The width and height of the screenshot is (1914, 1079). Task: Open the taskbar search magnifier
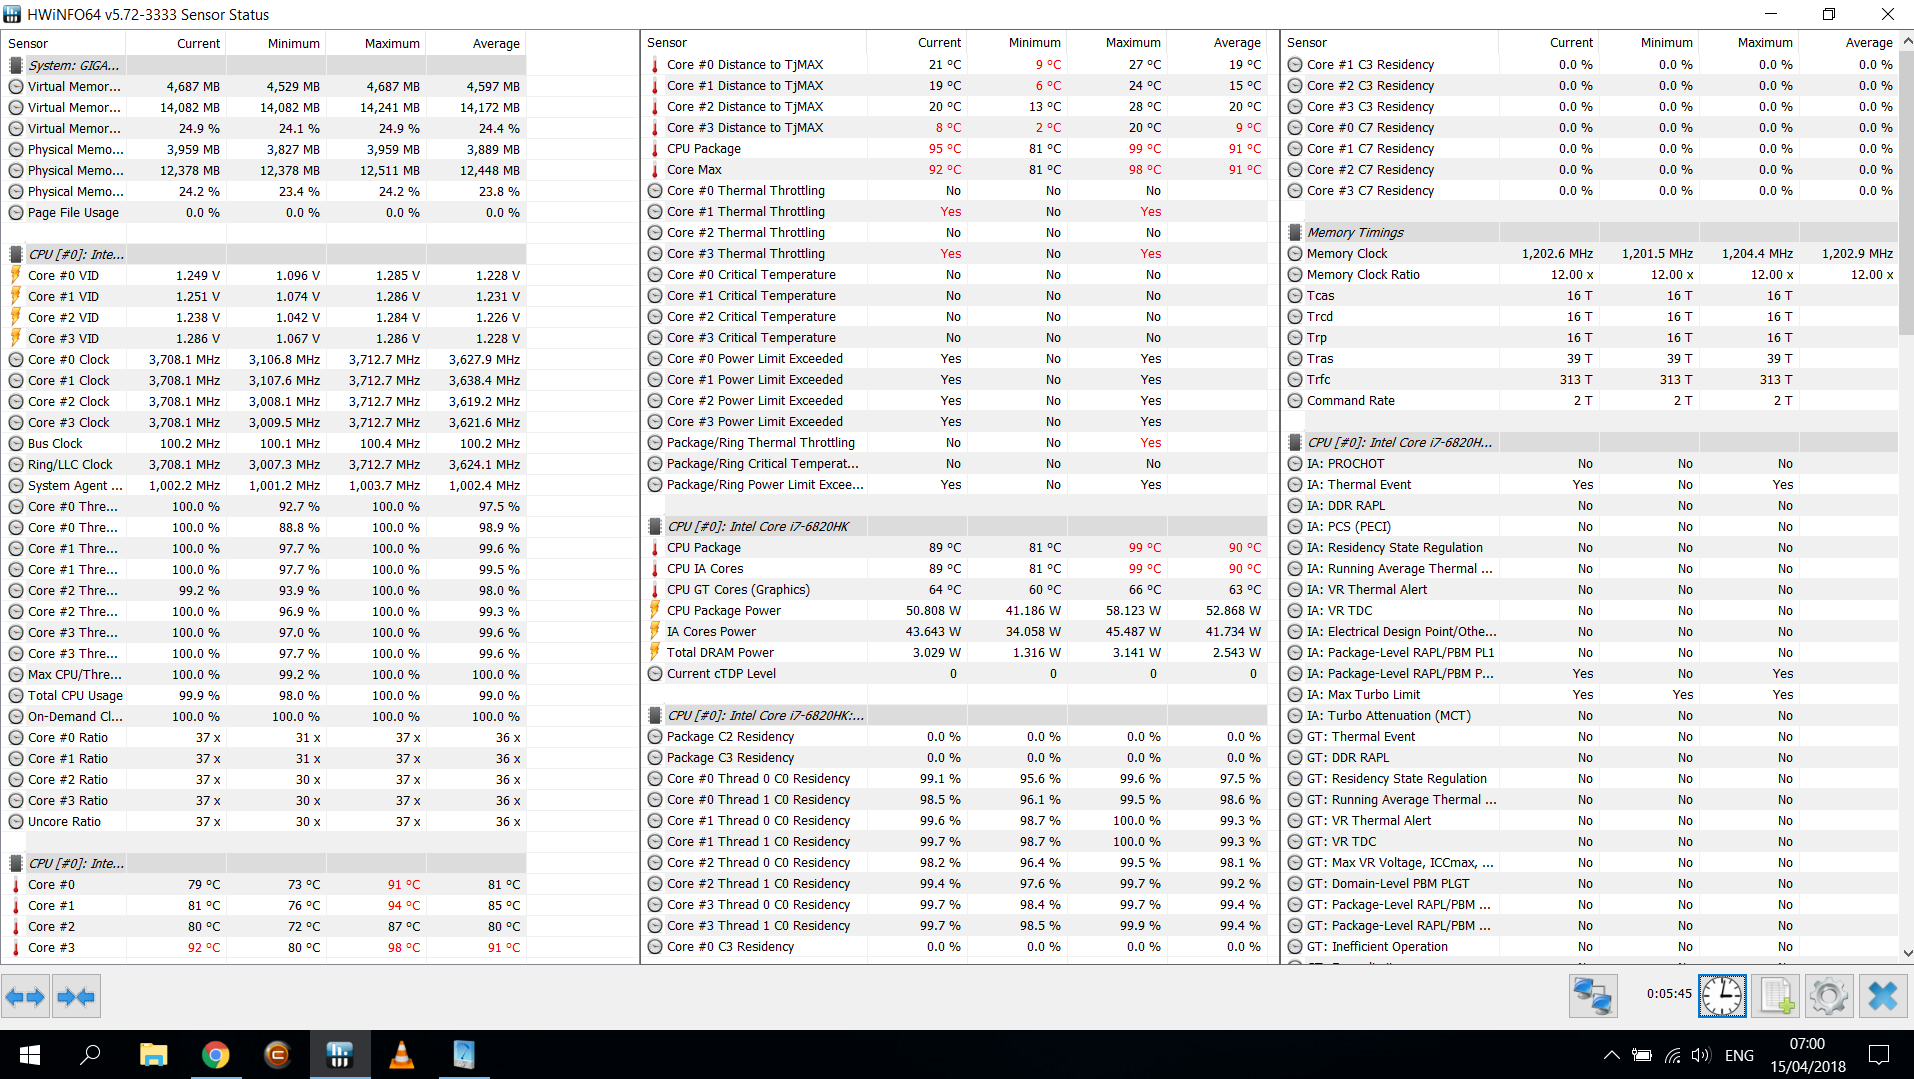pos(90,1054)
